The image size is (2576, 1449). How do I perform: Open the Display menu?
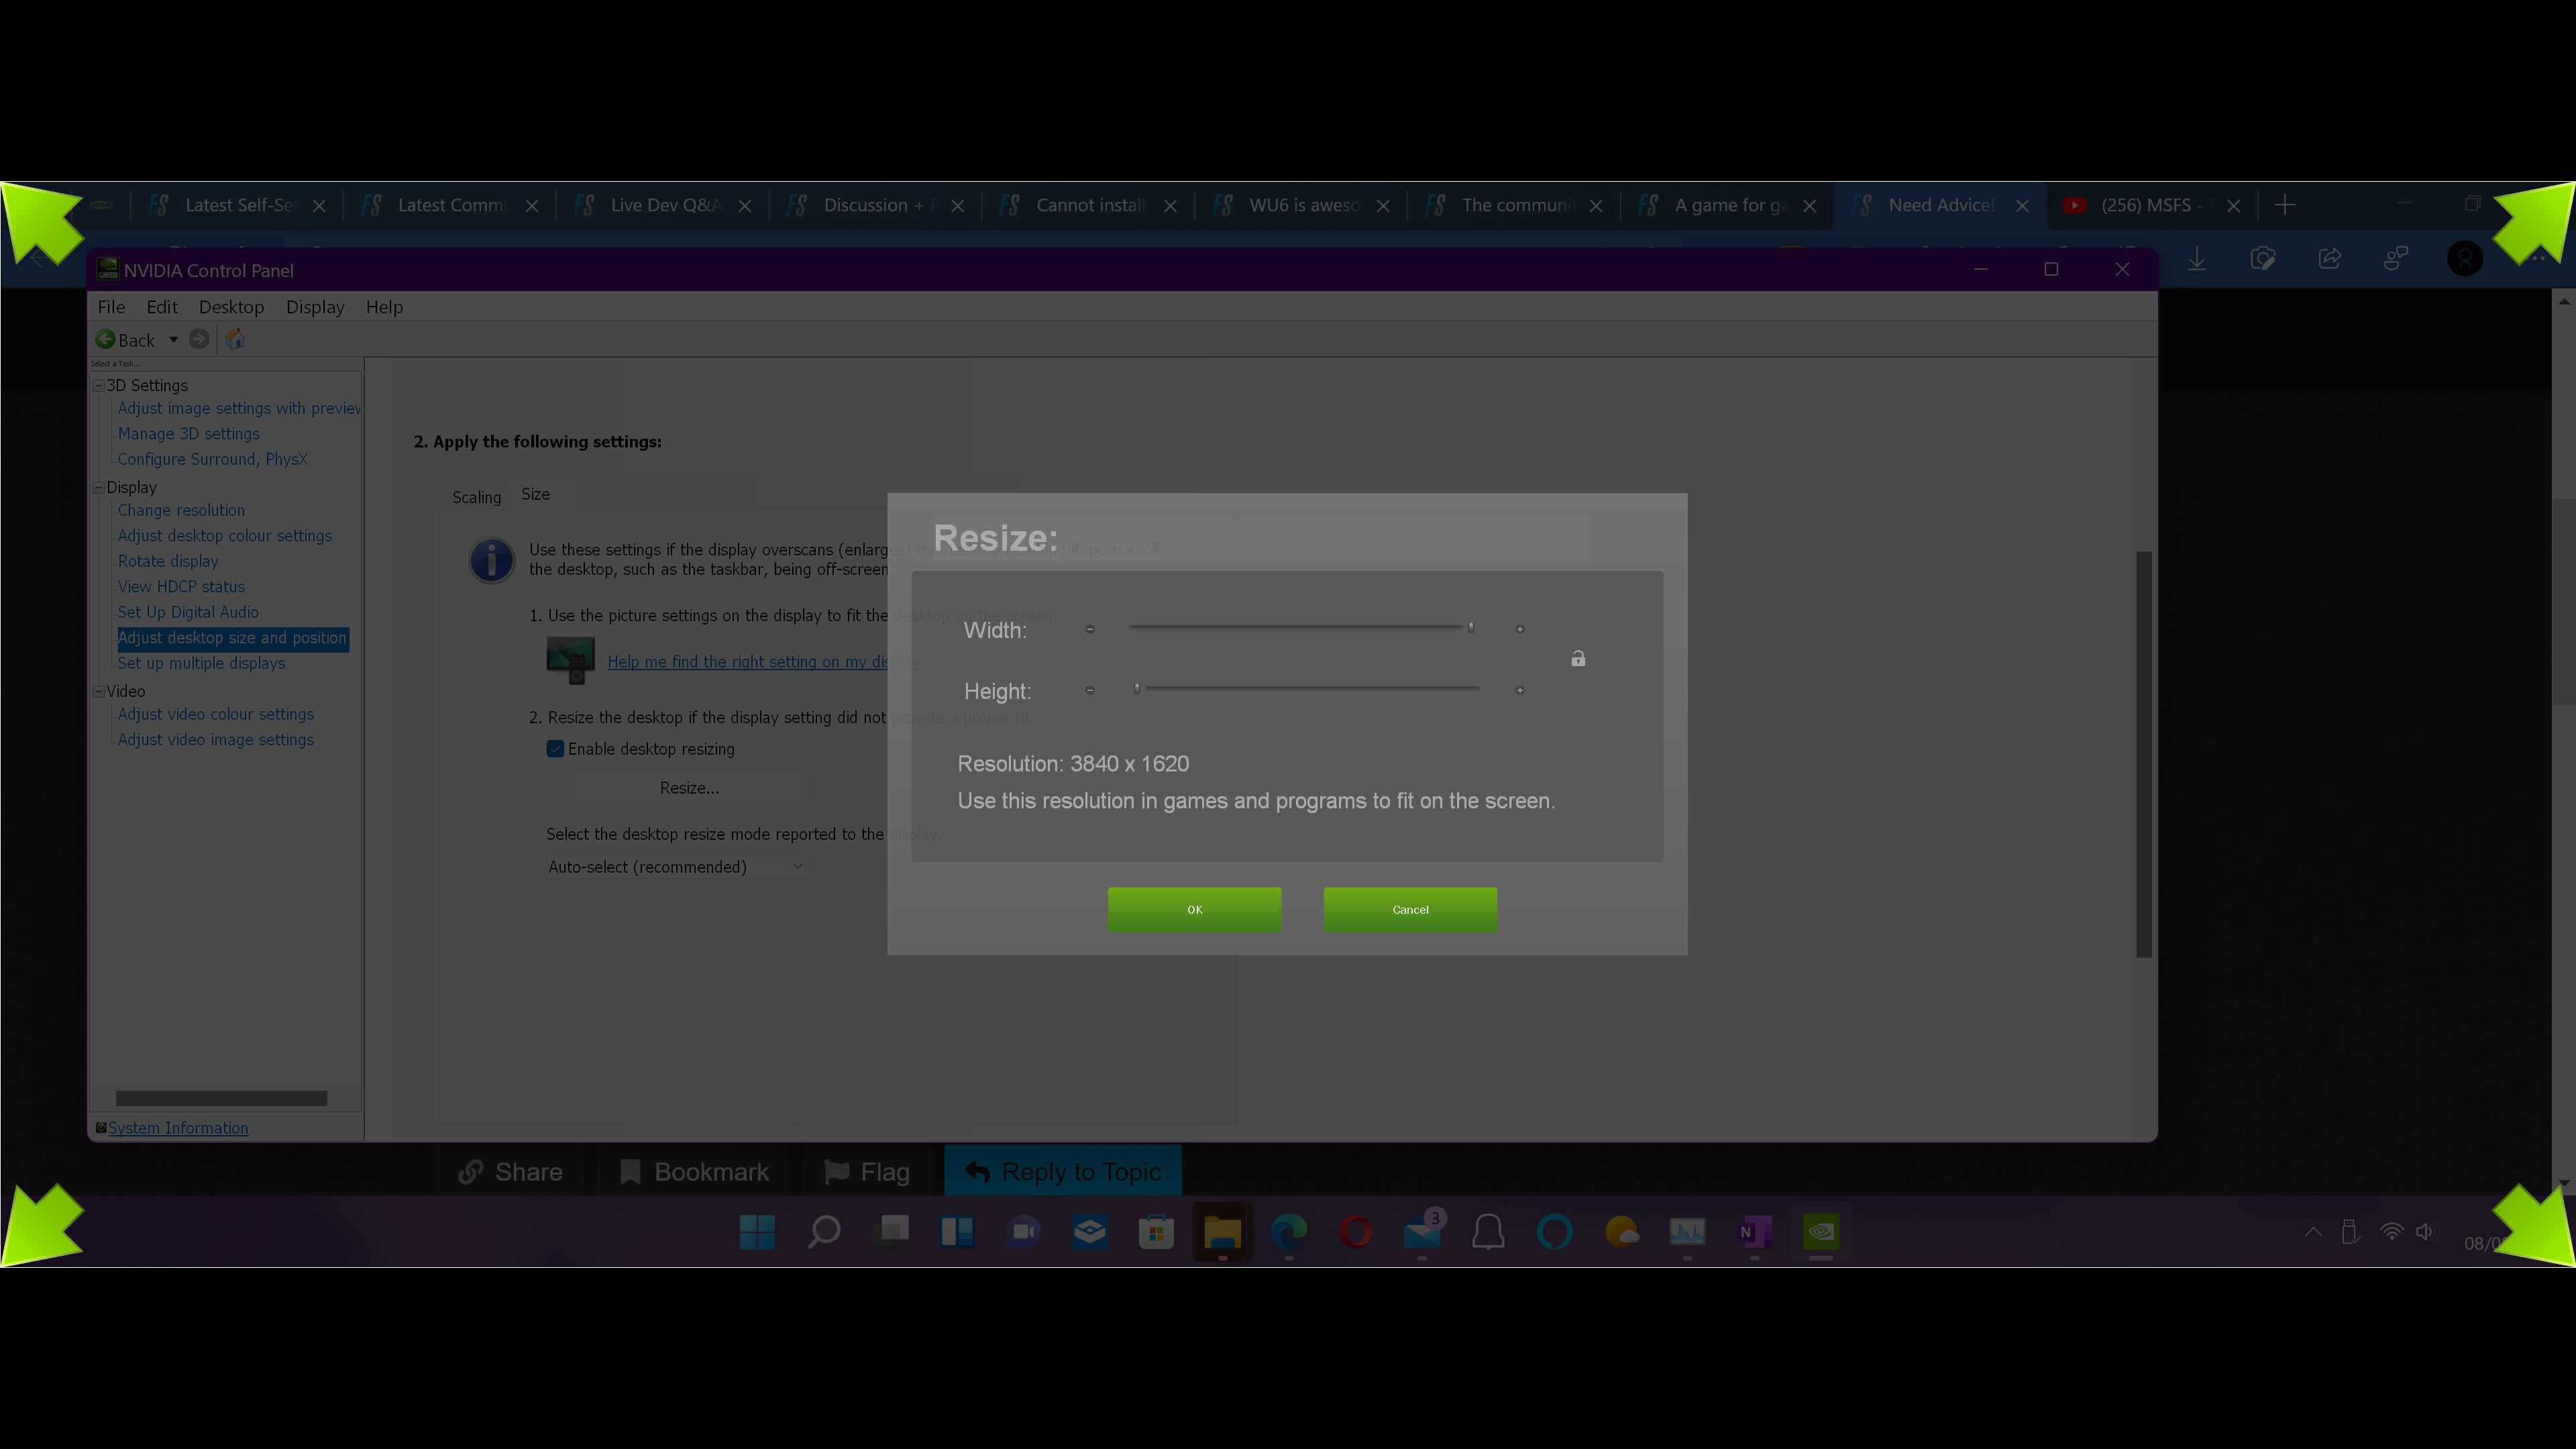315,307
